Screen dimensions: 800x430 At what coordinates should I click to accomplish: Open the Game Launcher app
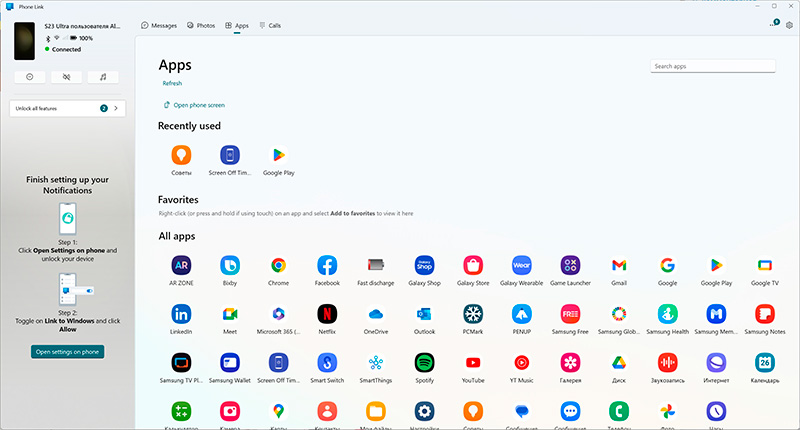click(570, 265)
